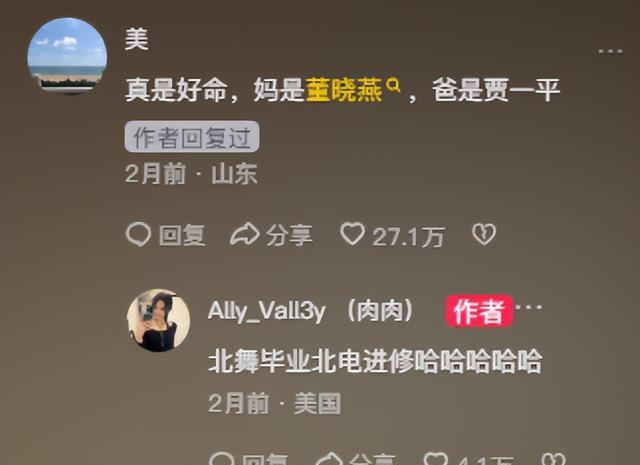
Task: Open three-dot menu beside 作者 badge
Action: point(529,307)
